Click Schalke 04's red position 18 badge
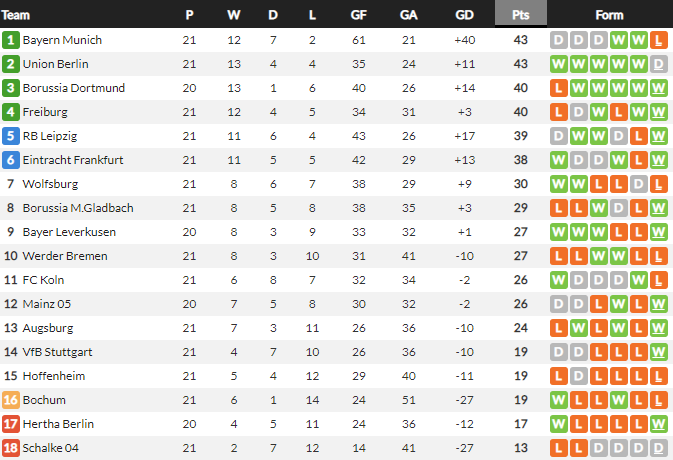The height and width of the screenshot is (460, 673). tap(11, 448)
